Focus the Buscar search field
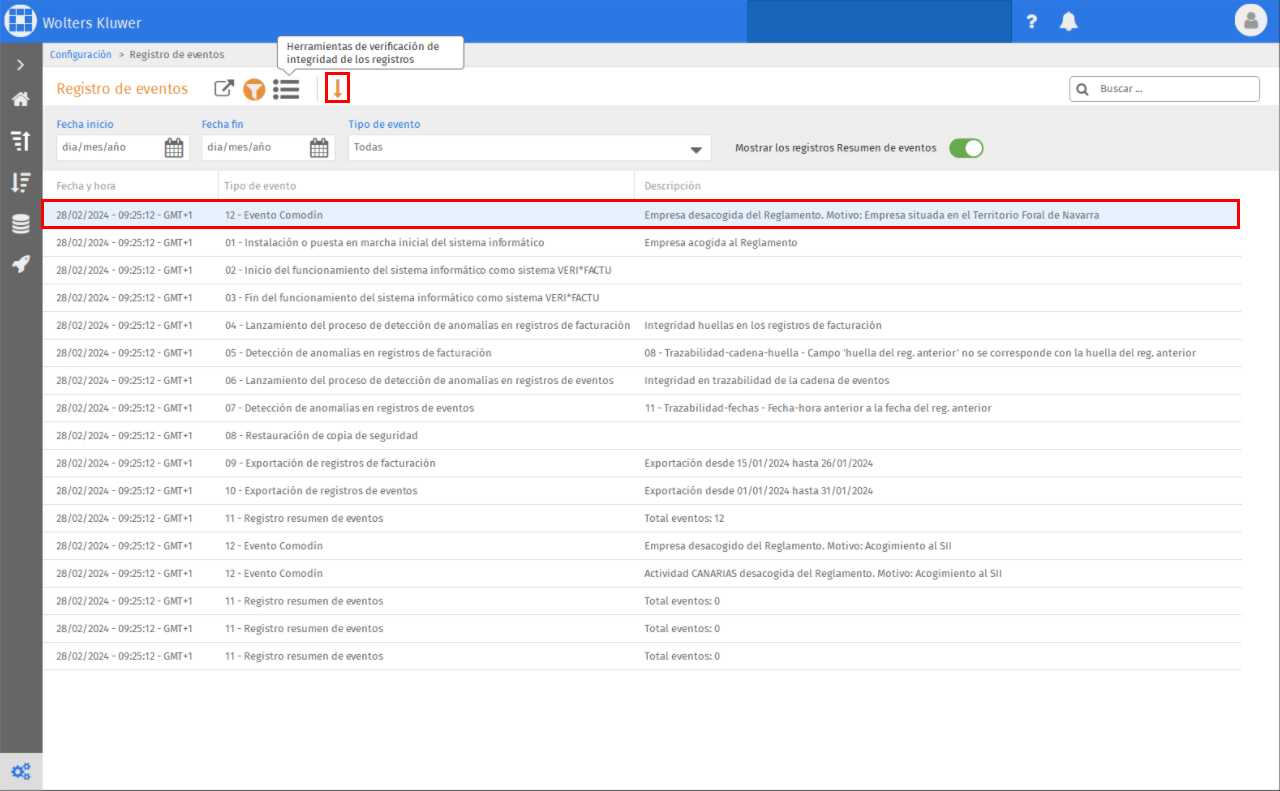 coord(1165,89)
